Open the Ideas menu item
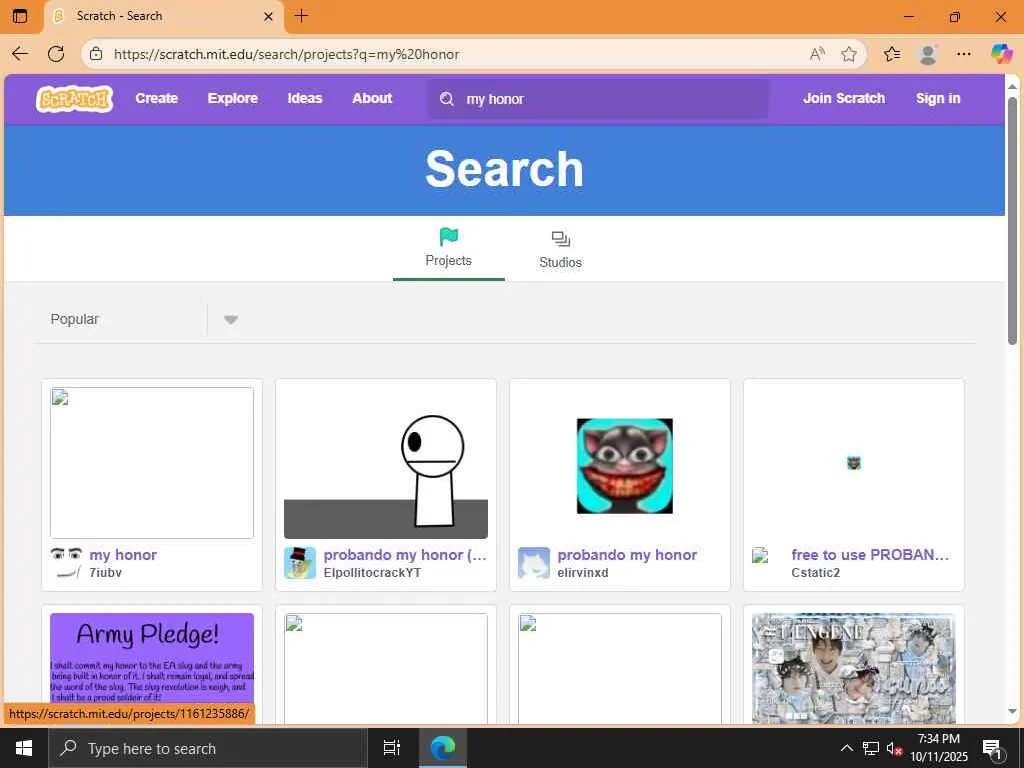The width and height of the screenshot is (1024, 768). (x=305, y=98)
